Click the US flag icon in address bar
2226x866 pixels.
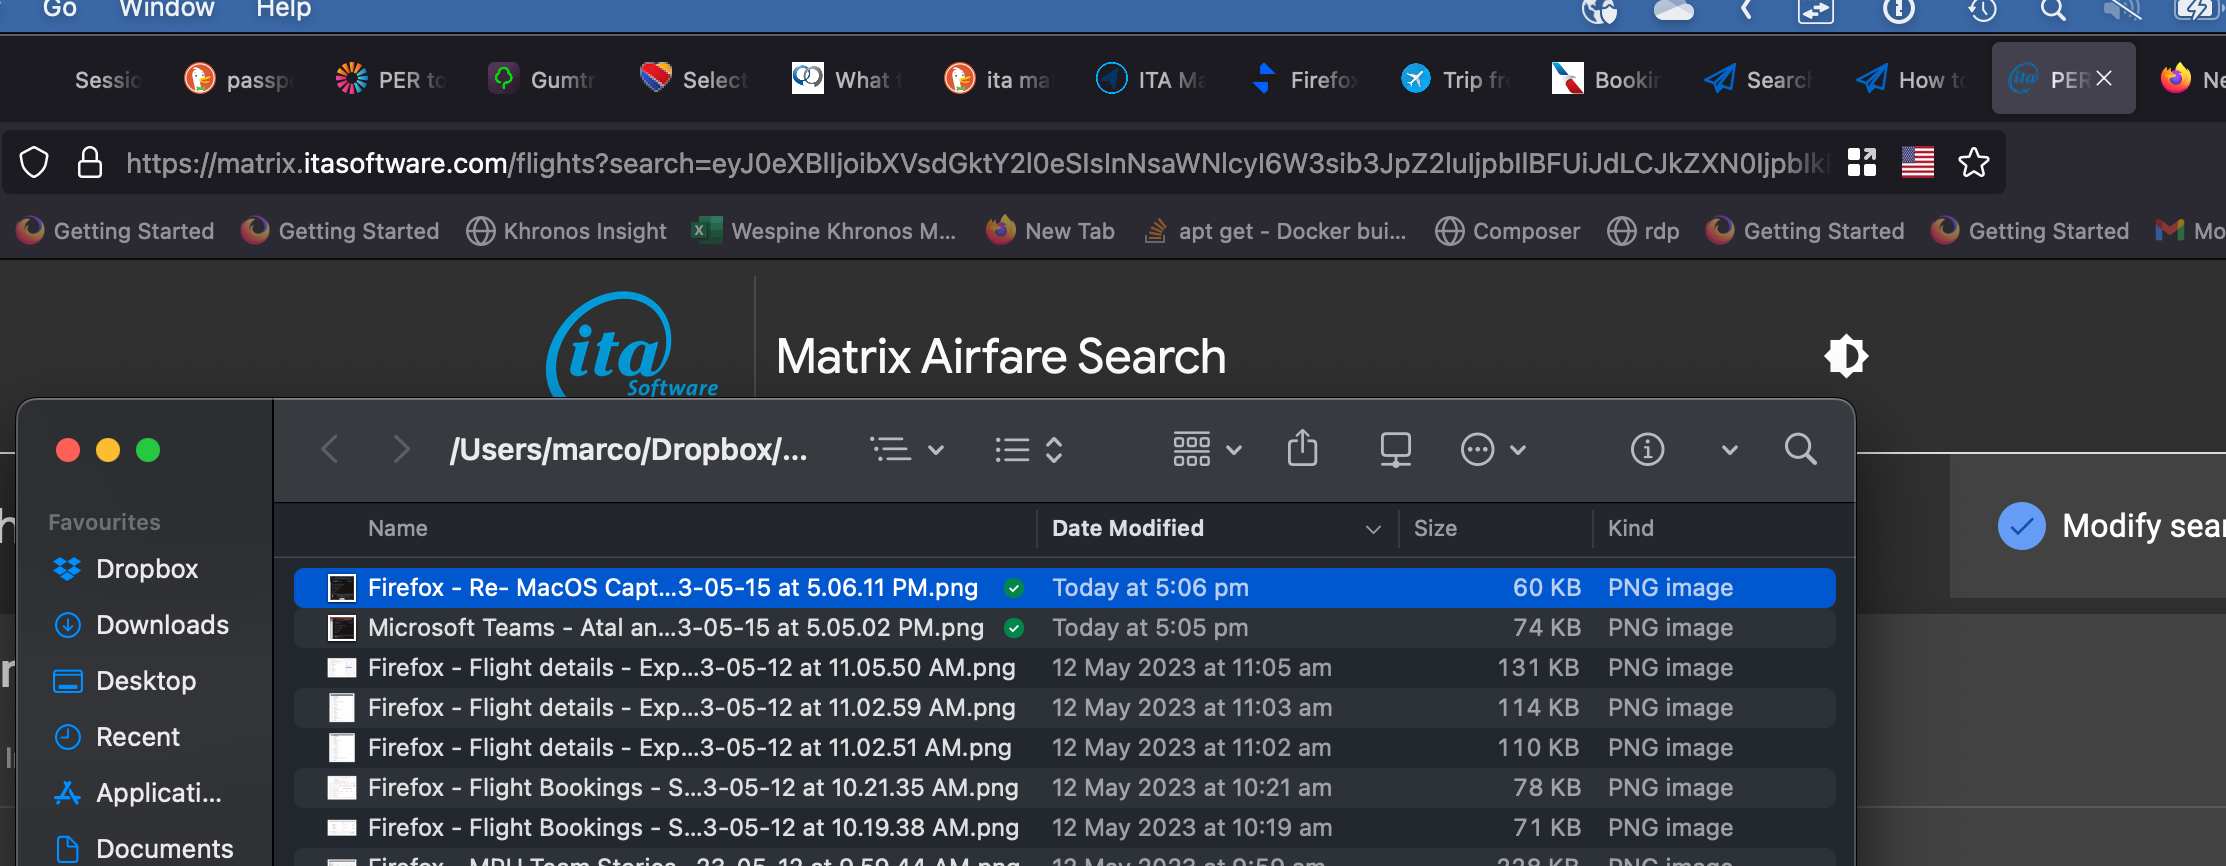click(1918, 162)
